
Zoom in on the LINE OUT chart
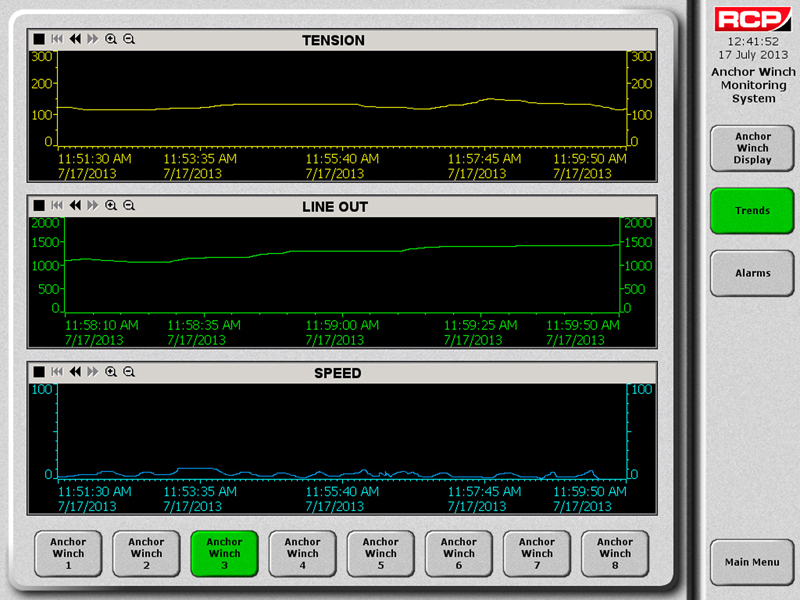point(111,205)
